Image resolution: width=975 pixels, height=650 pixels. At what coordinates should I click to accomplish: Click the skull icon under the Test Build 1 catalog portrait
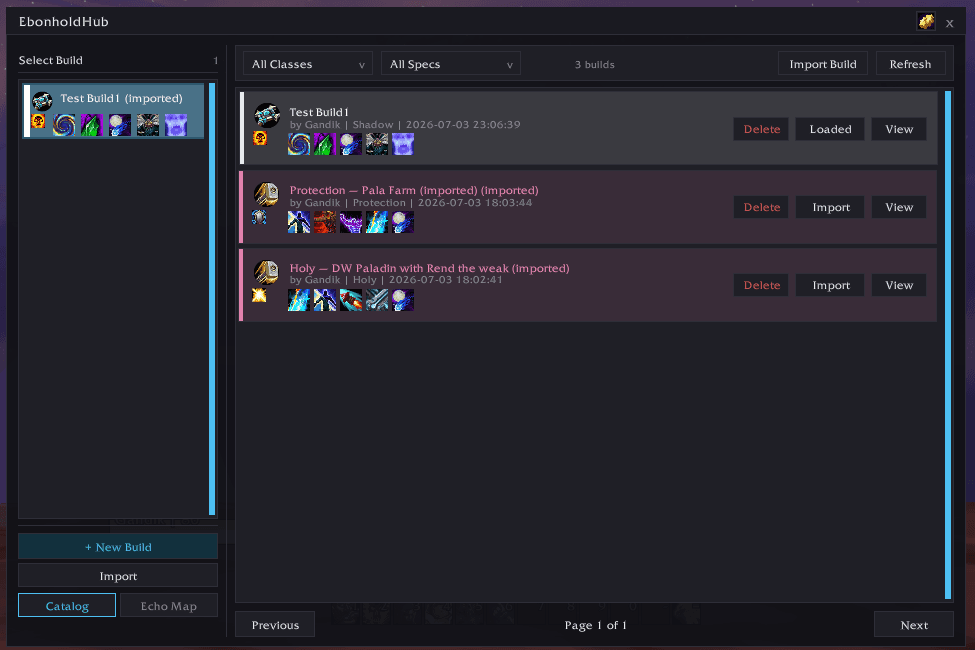260,138
